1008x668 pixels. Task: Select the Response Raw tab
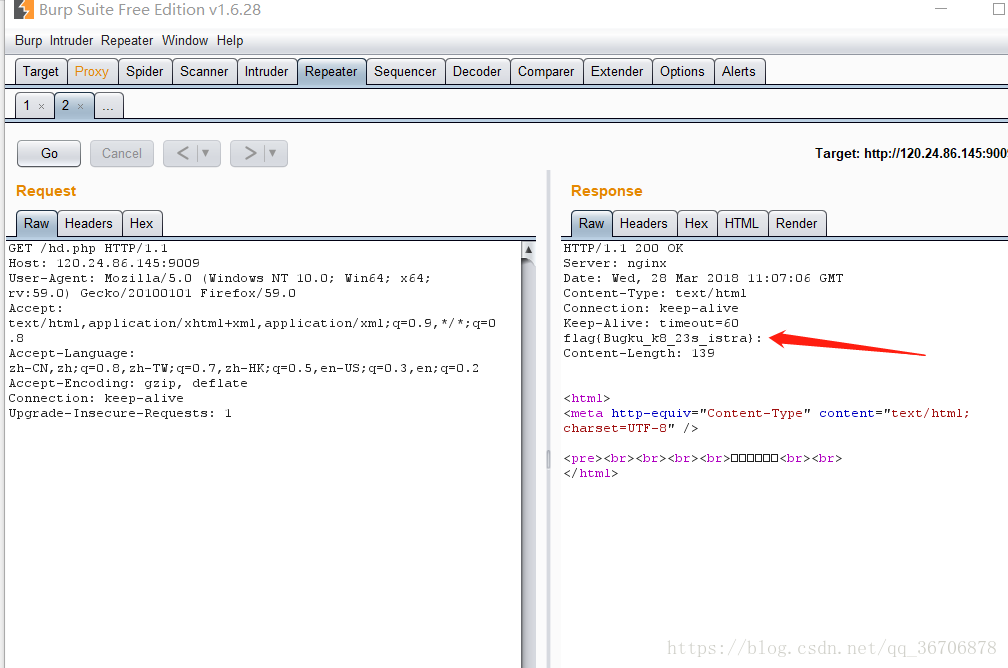591,223
